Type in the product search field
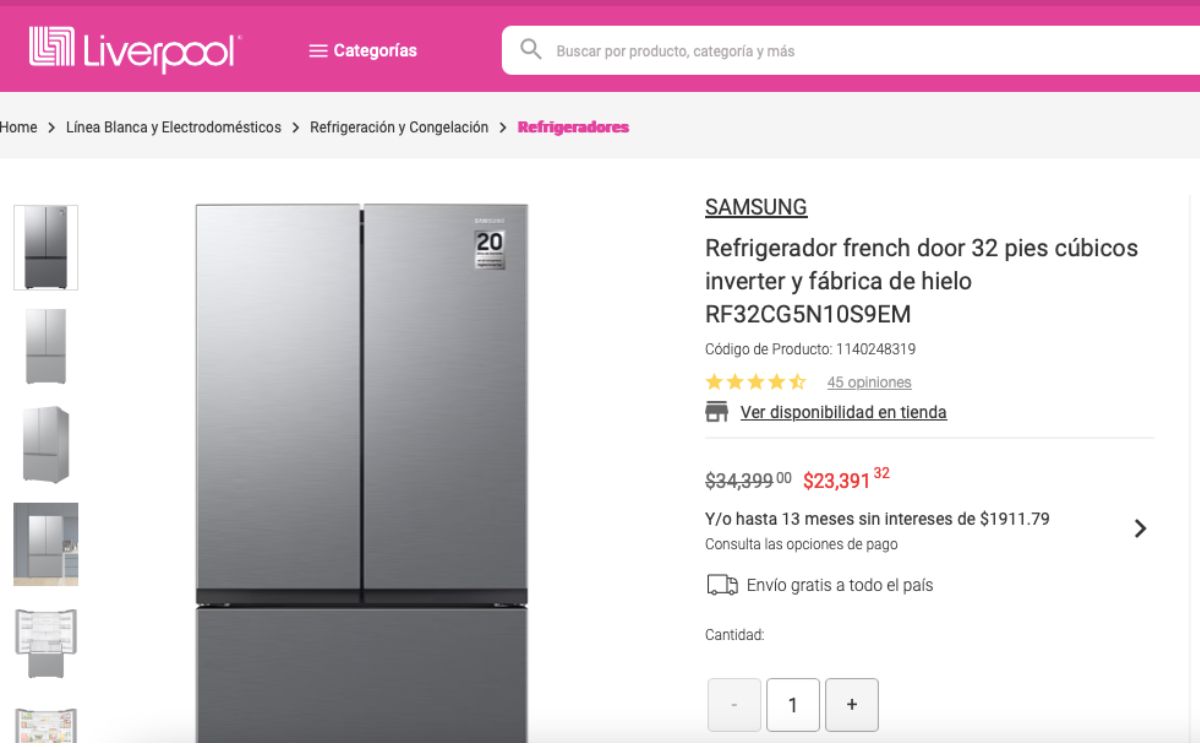The height and width of the screenshot is (747, 1200). (x=850, y=51)
